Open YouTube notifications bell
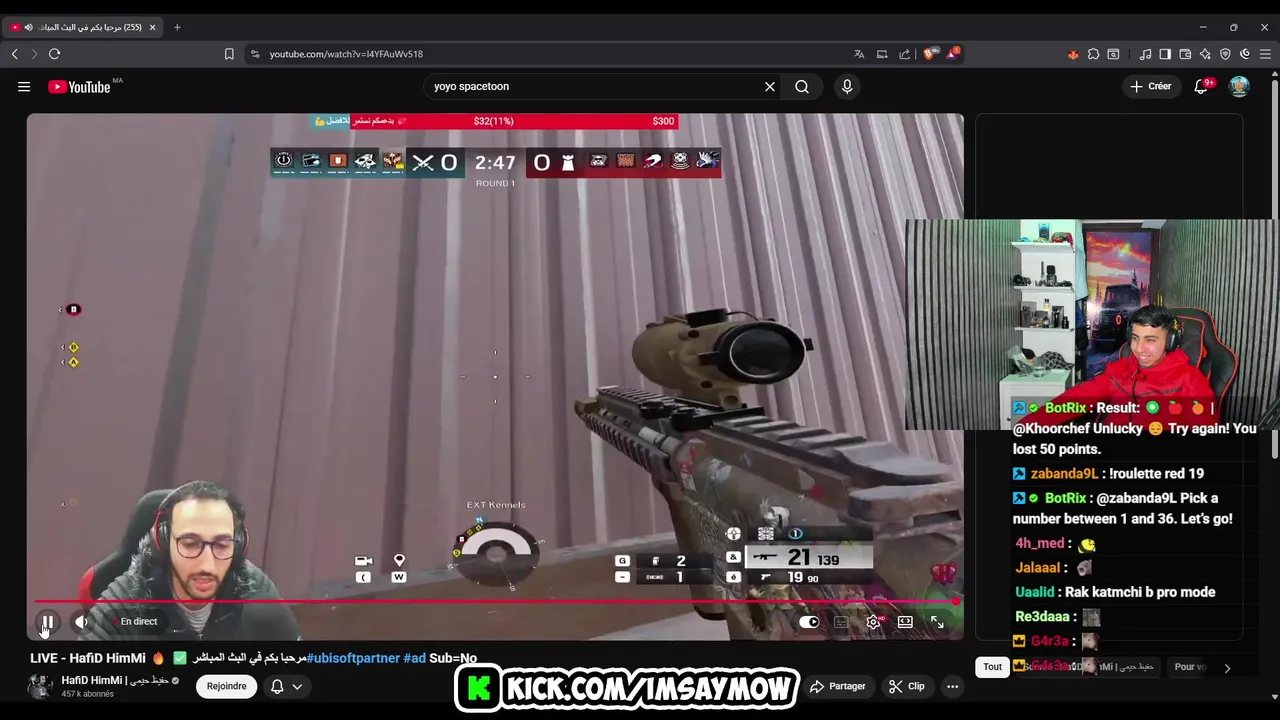The height and width of the screenshot is (720, 1280). tap(1202, 87)
